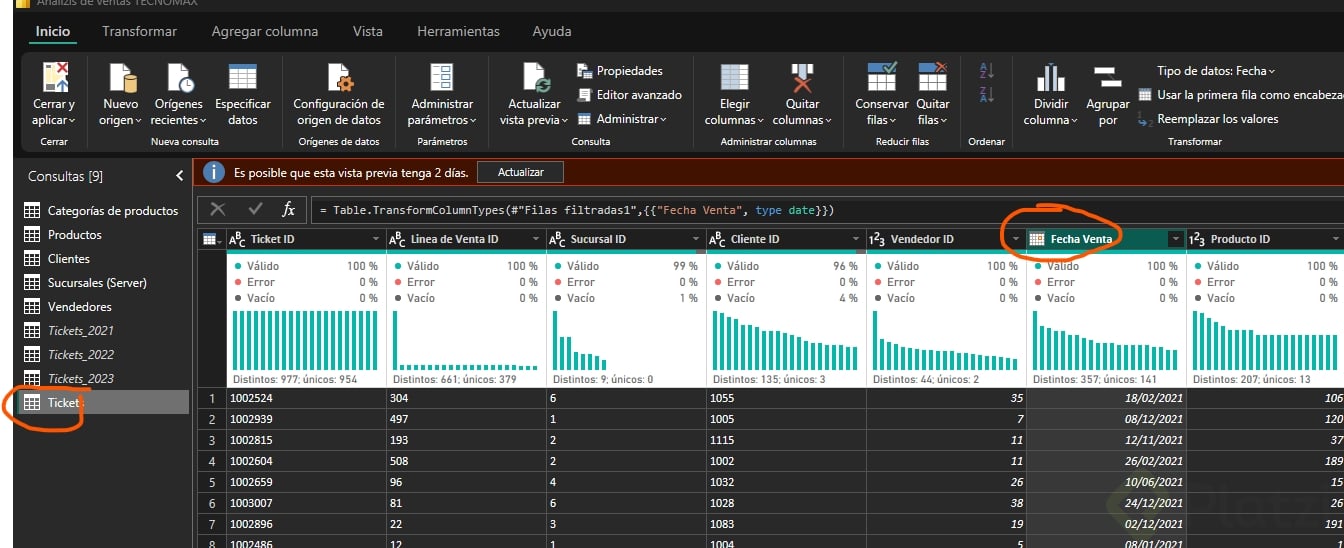
Task: Open Fecha Venta column filter dropdown
Action: pyautogui.click(x=1176, y=239)
